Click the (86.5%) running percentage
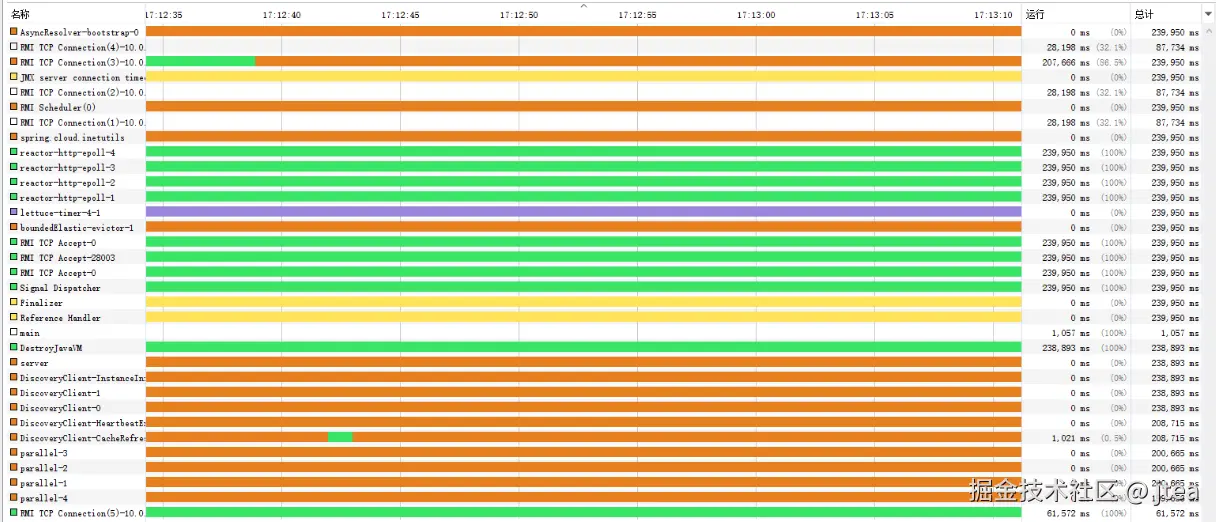This screenshot has width=1216, height=522. (1112, 62)
